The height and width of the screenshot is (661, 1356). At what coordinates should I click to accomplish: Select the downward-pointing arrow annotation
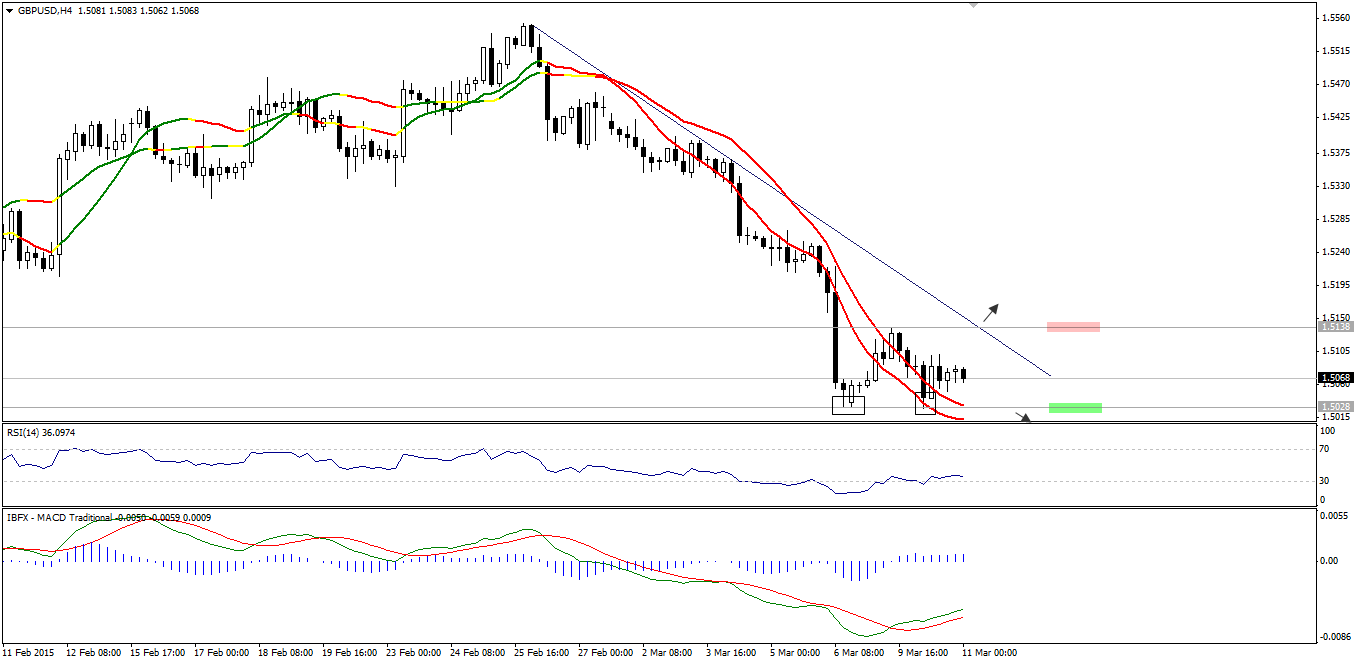(x=1021, y=417)
